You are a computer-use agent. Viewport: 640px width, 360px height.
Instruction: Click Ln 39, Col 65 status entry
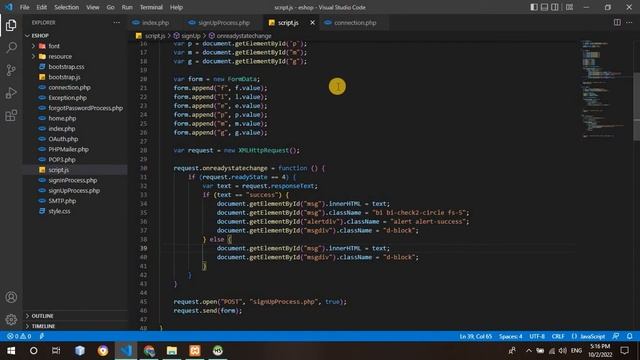pos(476,336)
